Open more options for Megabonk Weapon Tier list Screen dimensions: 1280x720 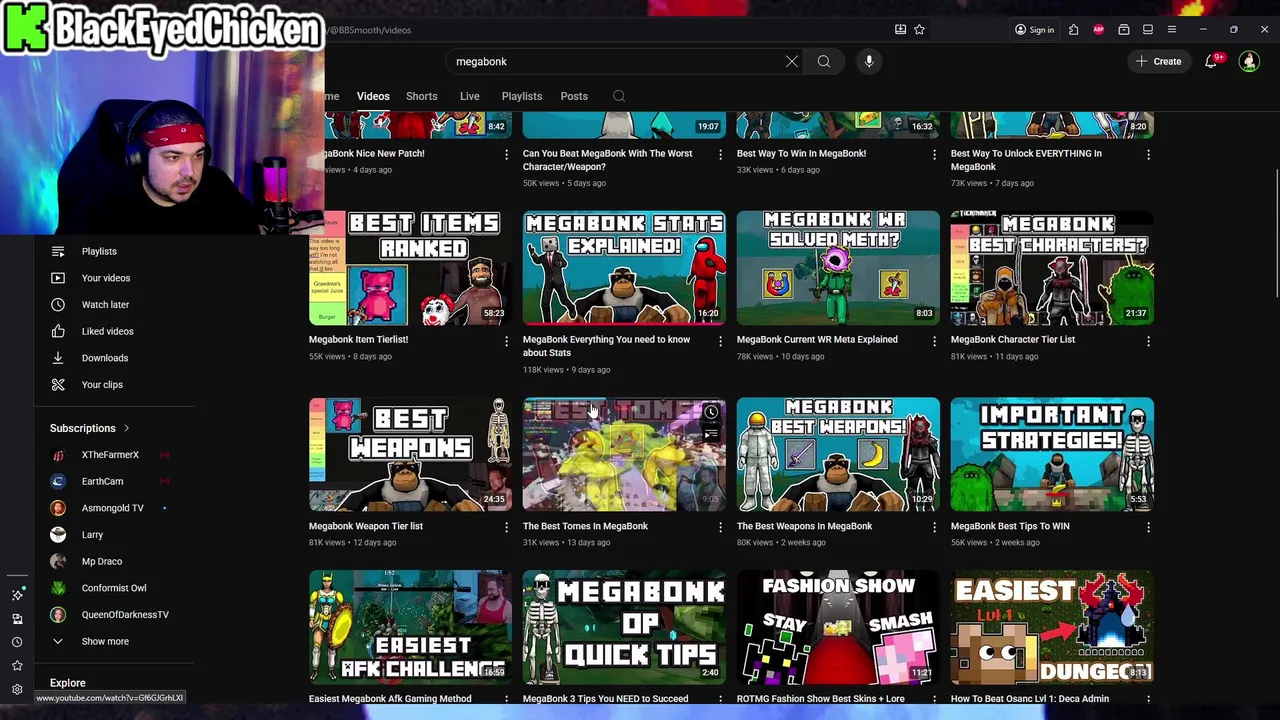tap(506, 527)
